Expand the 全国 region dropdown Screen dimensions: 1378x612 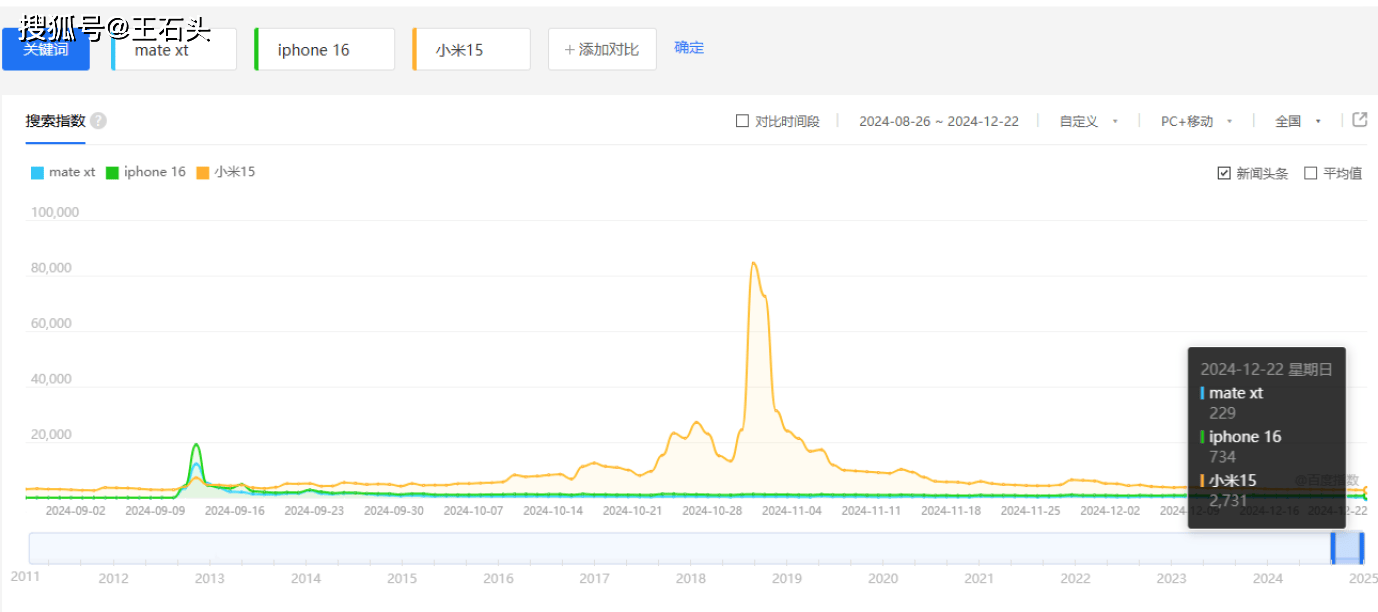pyautogui.click(x=1298, y=121)
